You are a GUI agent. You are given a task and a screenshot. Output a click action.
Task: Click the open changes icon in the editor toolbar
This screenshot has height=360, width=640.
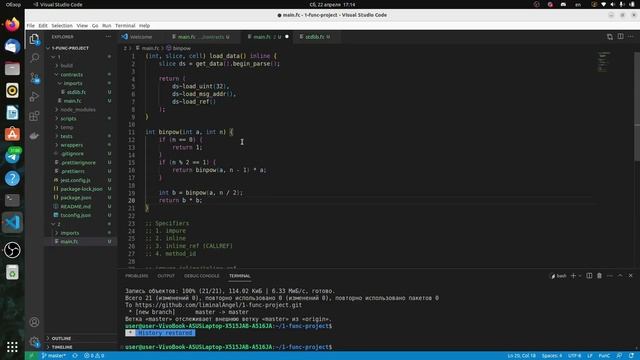pos(610,37)
